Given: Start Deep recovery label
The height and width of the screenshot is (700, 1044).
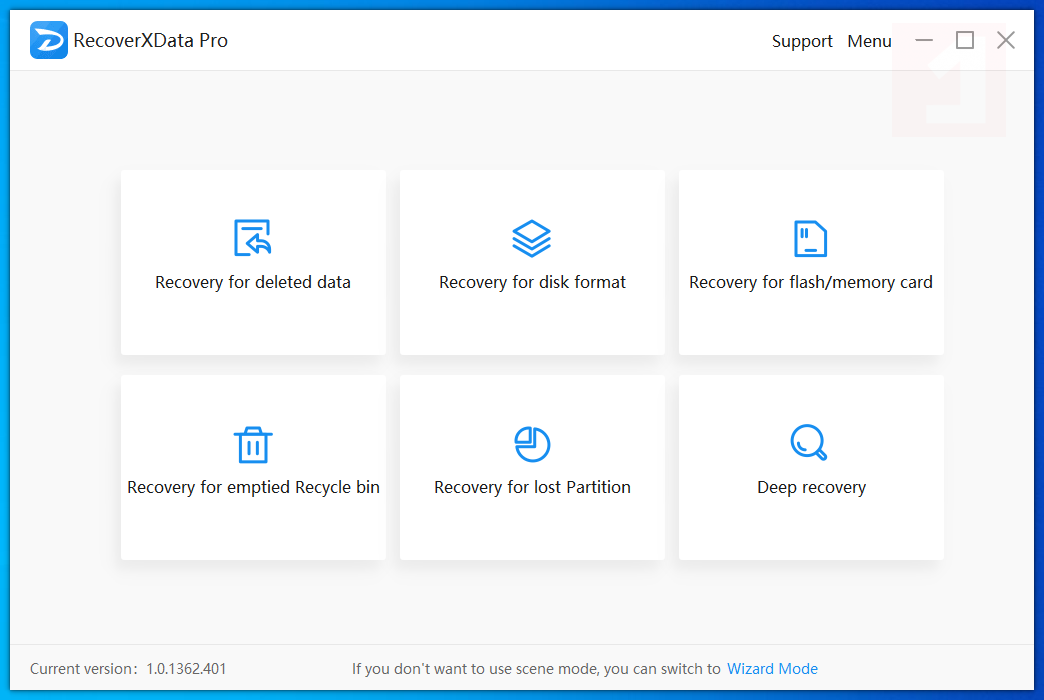Looking at the screenshot, I should tap(811, 488).
